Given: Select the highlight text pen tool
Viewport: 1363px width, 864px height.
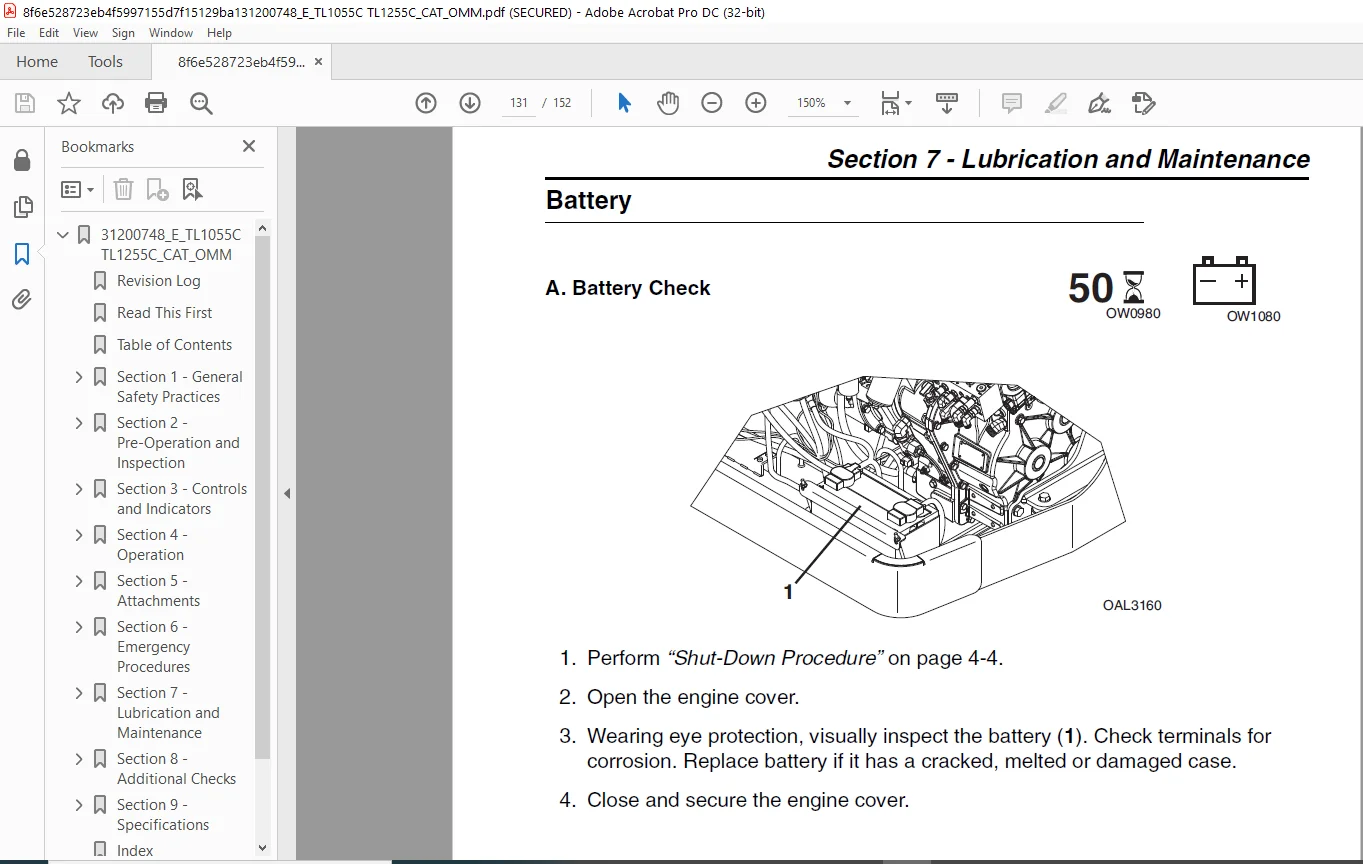Looking at the screenshot, I should click(x=1055, y=103).
